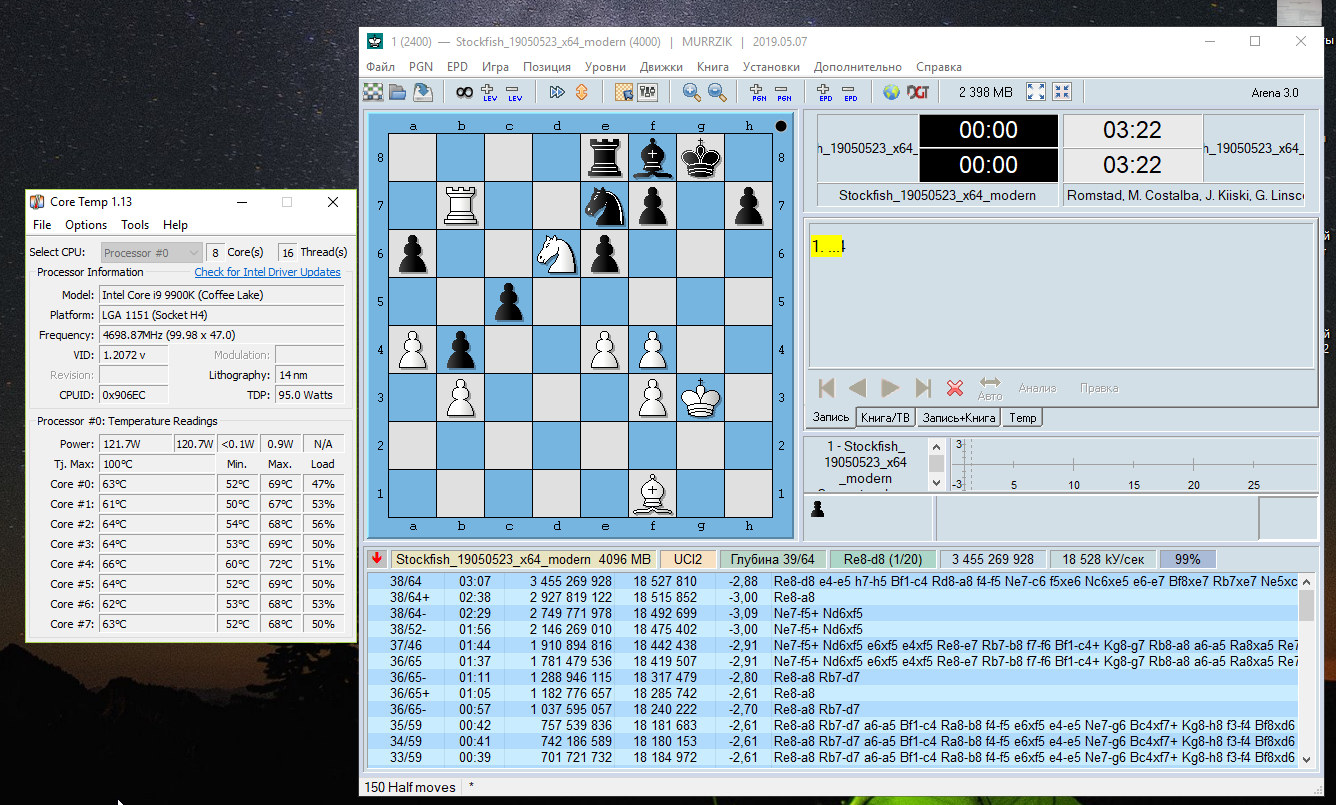
Task: Click the red down arrow engine icon
Action: 377,559
